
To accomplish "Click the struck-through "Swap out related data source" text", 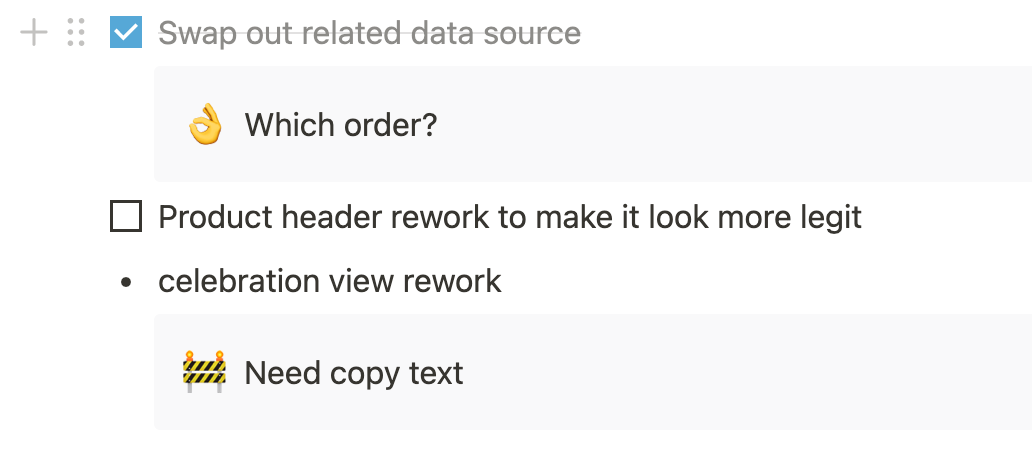I will [369, 33].
